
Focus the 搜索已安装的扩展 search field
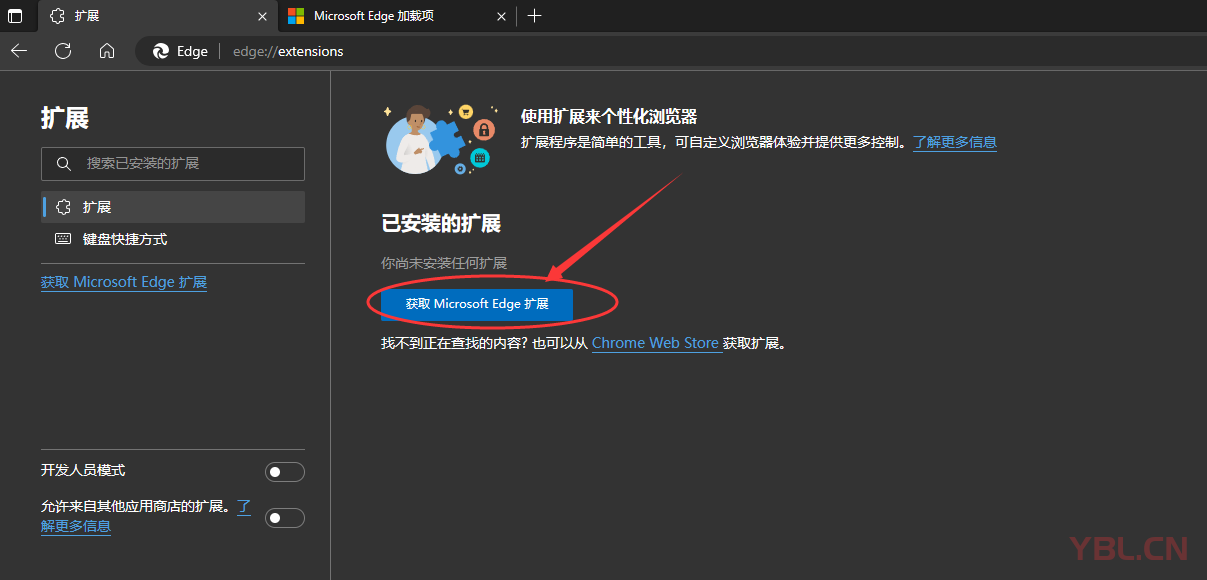coord(185,163)
